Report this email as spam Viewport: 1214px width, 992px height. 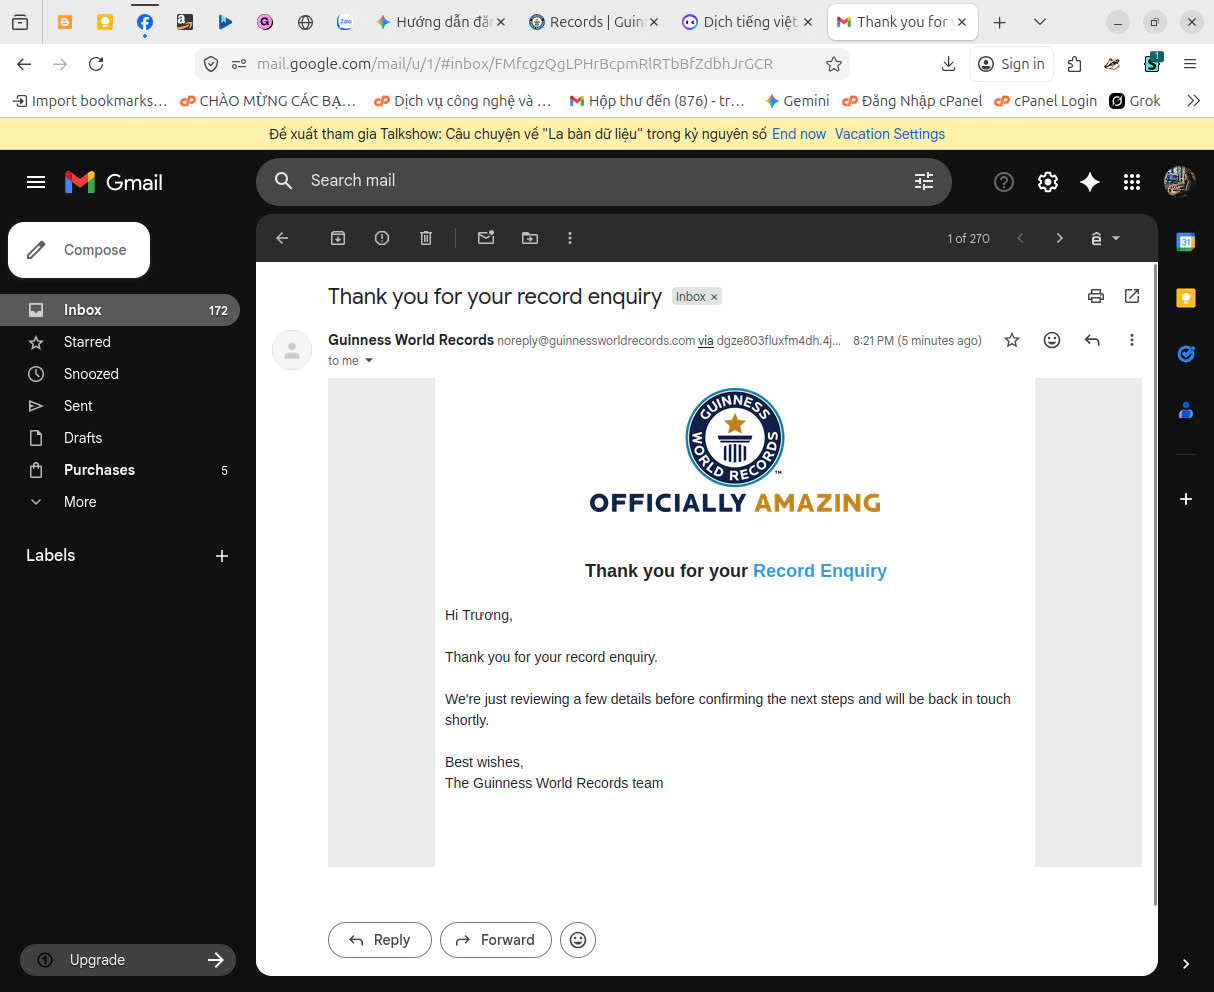[382, 238]
